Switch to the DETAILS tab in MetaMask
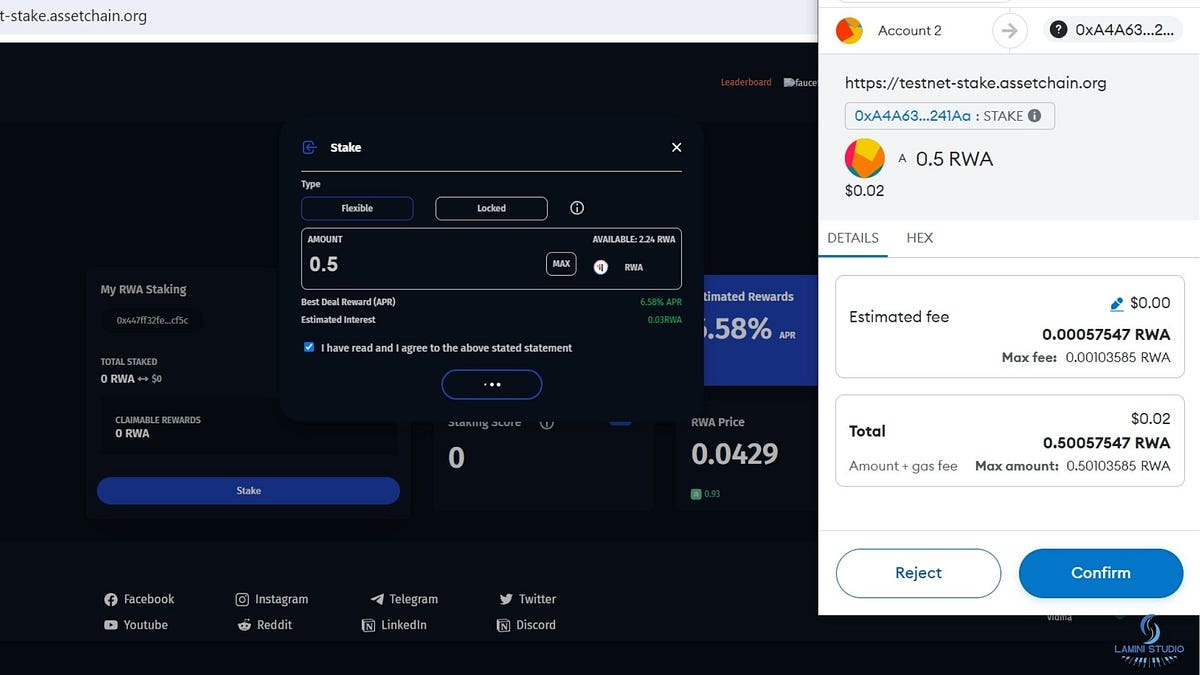This screenshot has width=1200, height=675. pos(853,238)
